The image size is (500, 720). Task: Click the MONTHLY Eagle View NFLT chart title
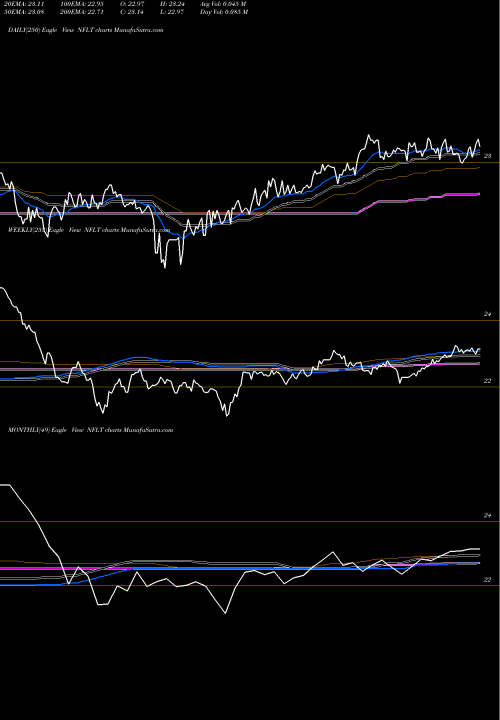90,430
